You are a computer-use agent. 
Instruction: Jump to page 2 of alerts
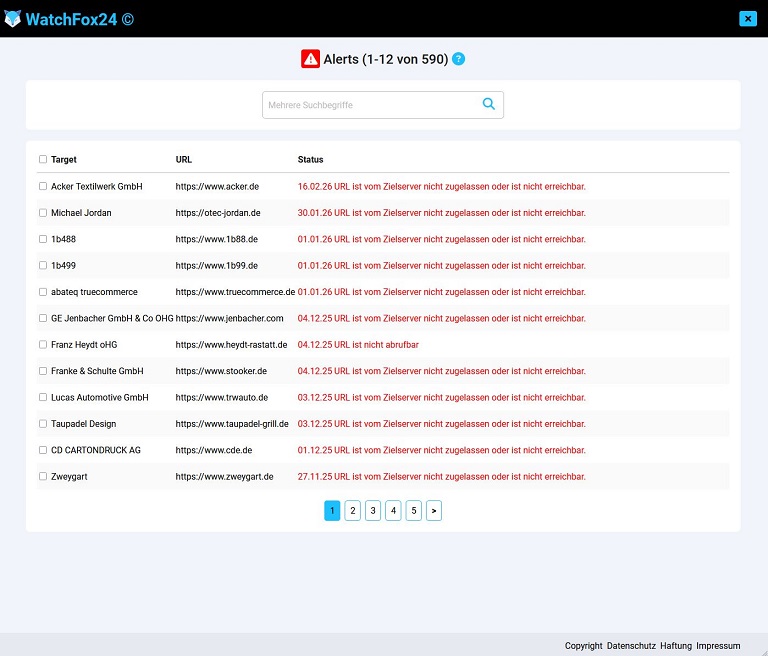pos(352,511)
